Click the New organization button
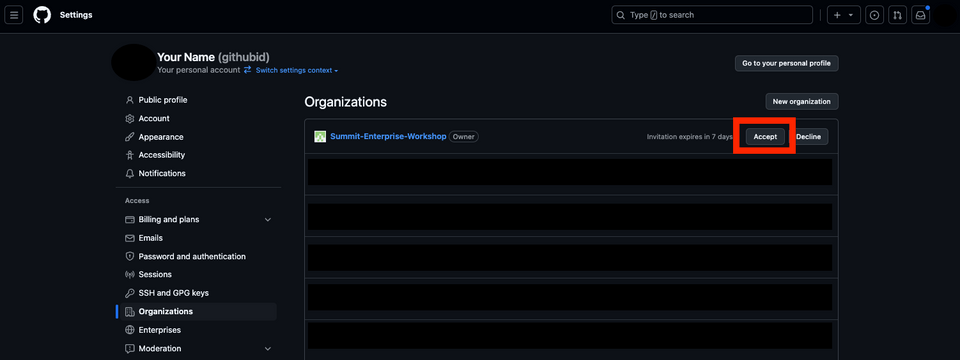The image size is (960, 360). point(801,102)
